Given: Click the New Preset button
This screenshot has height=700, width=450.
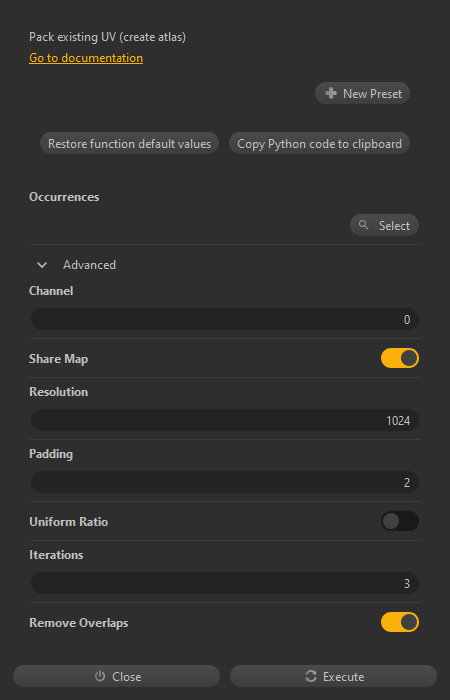Looking at the screenshot, I should pos(362,93).
